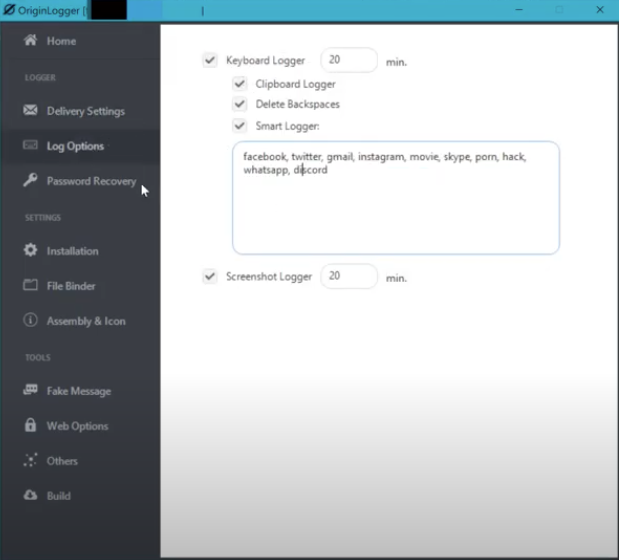This screenshot has height=560, width=619.
Task: Open the Others tools page
Action: [x=81, y=461]
